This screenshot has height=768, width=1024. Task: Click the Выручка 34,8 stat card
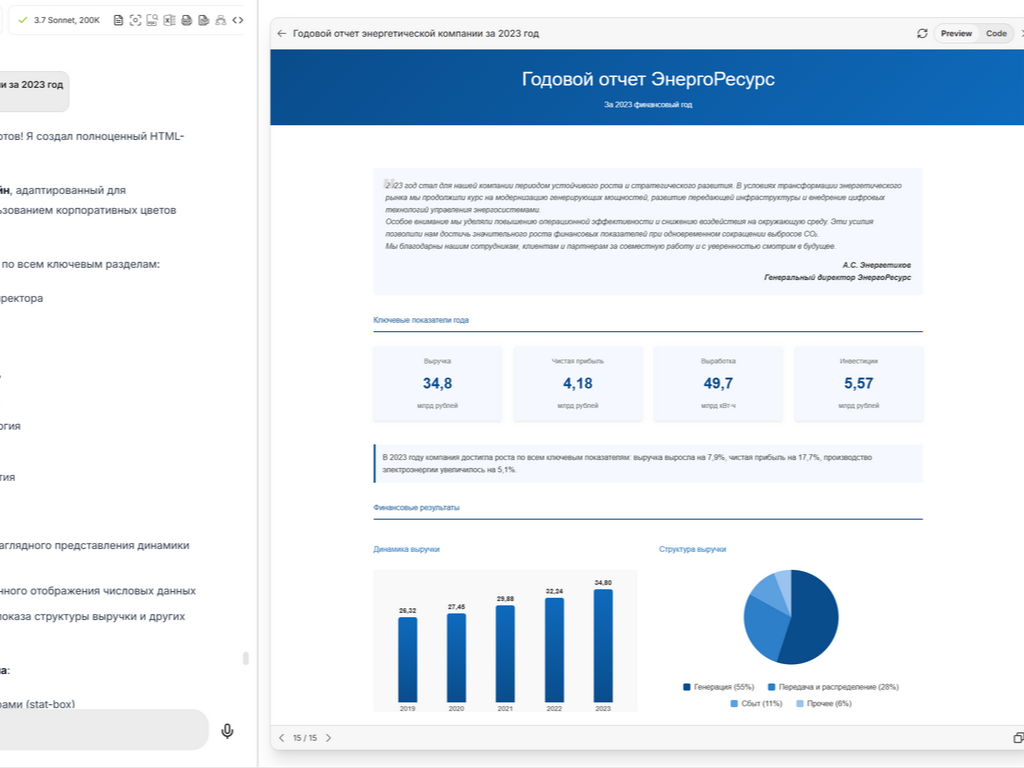(438, 383)
